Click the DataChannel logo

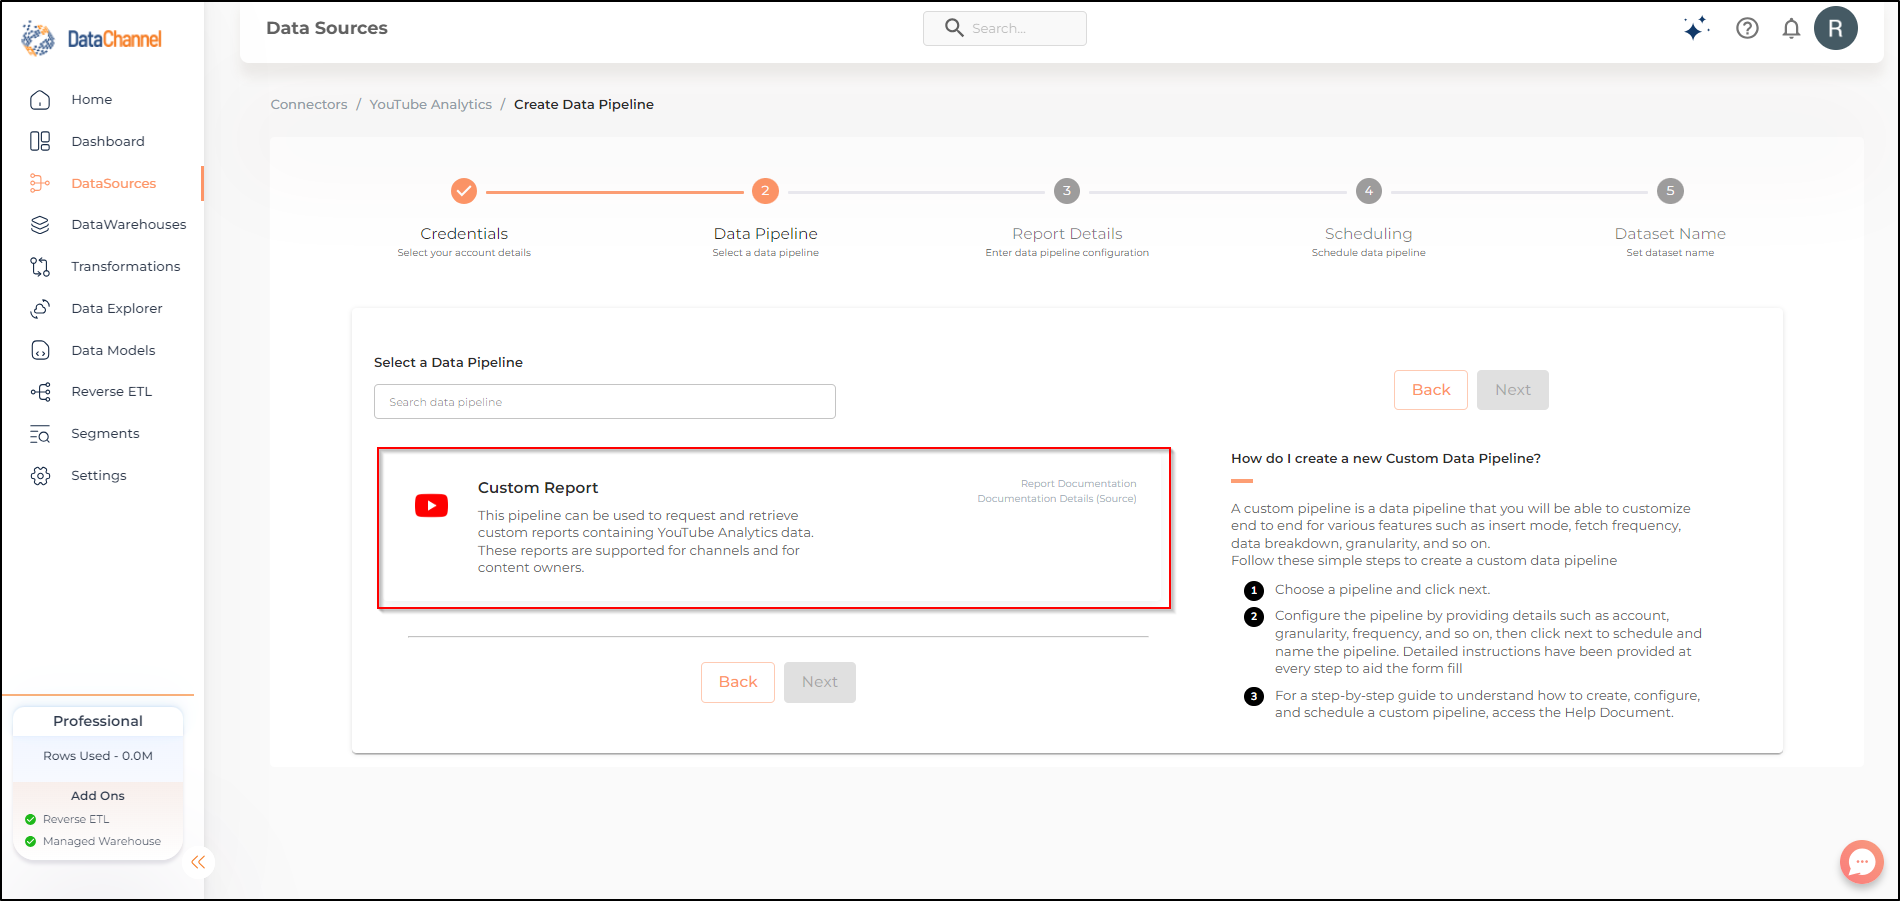(92, 39)
